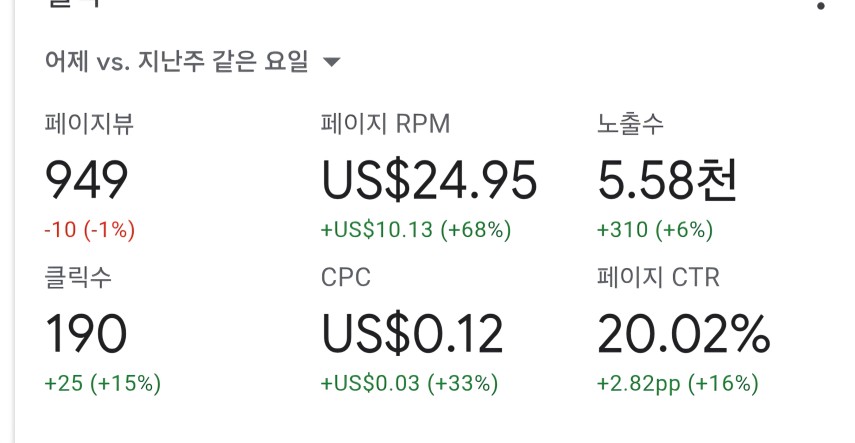Click the date comparison dropdown arrow

332,62
